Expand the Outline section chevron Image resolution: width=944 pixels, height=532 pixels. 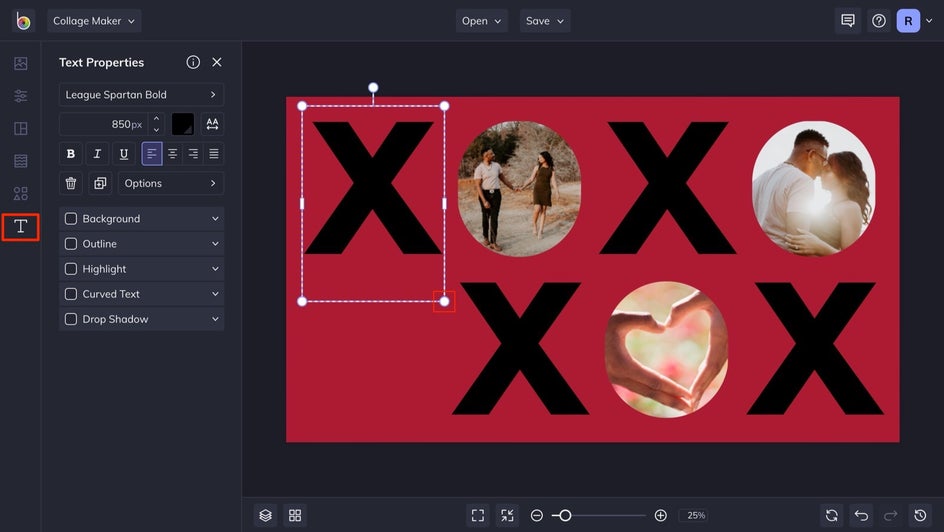click(215, 244)
